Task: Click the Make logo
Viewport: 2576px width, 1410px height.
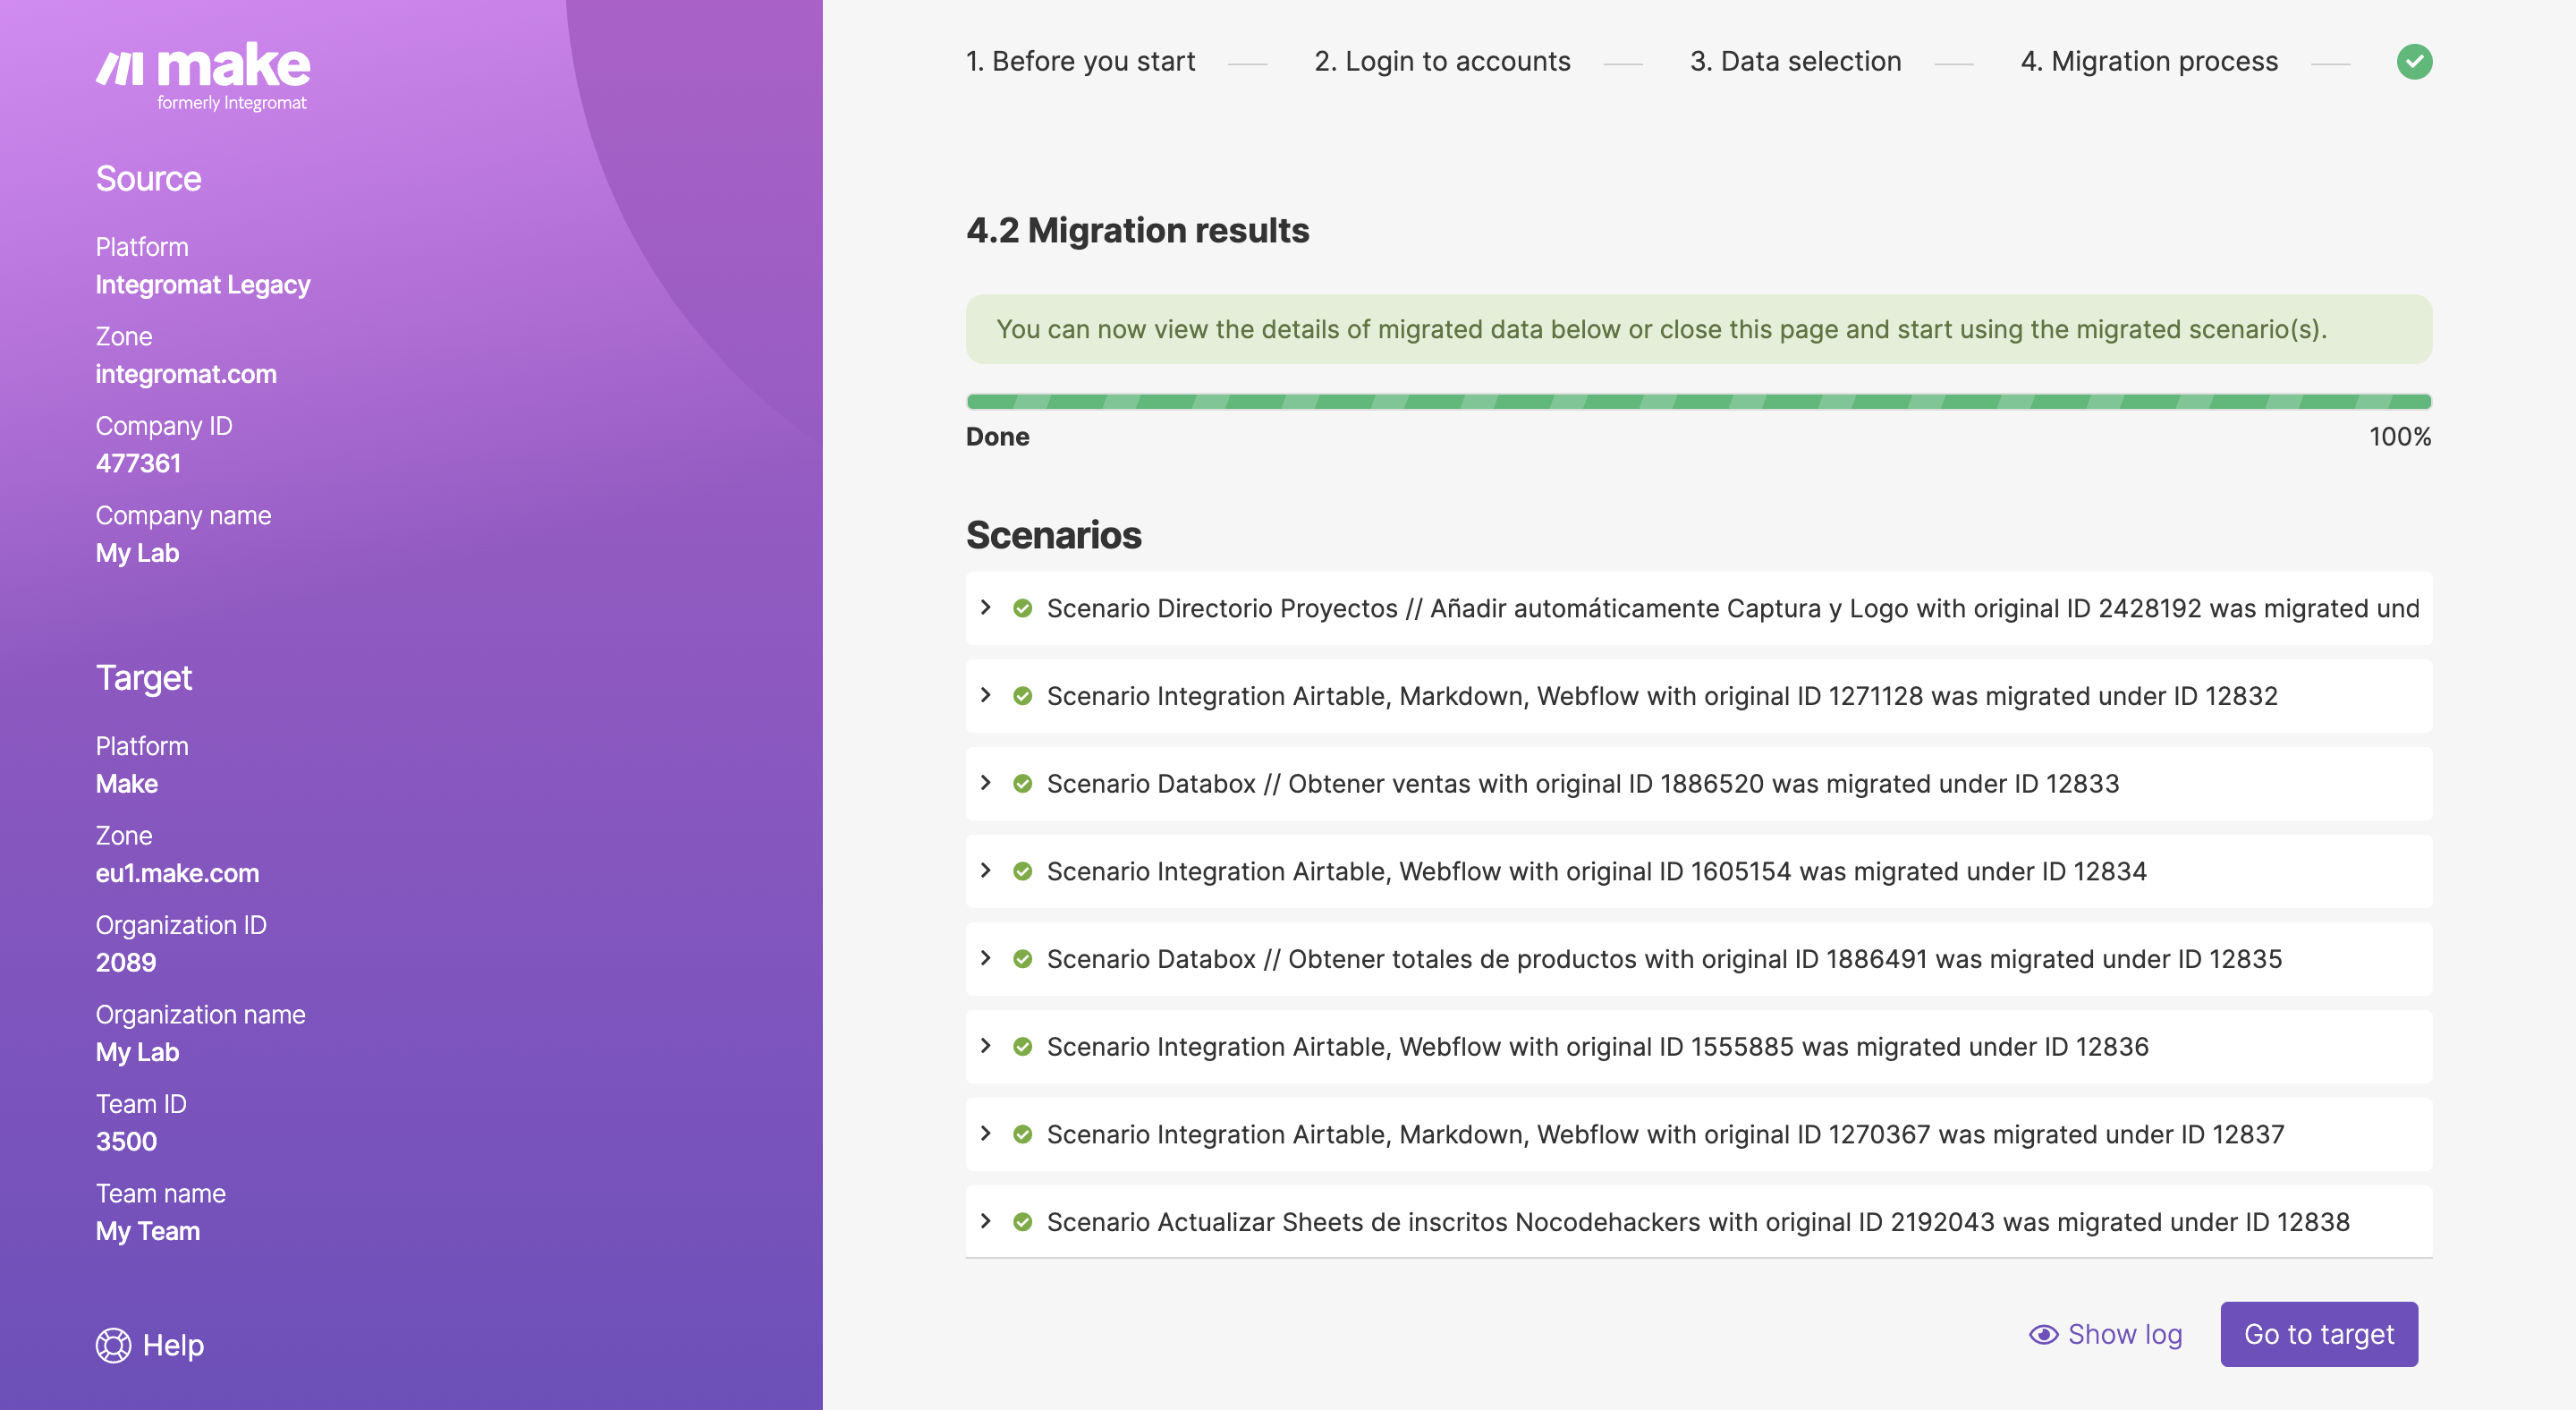Action: [203, 75]
